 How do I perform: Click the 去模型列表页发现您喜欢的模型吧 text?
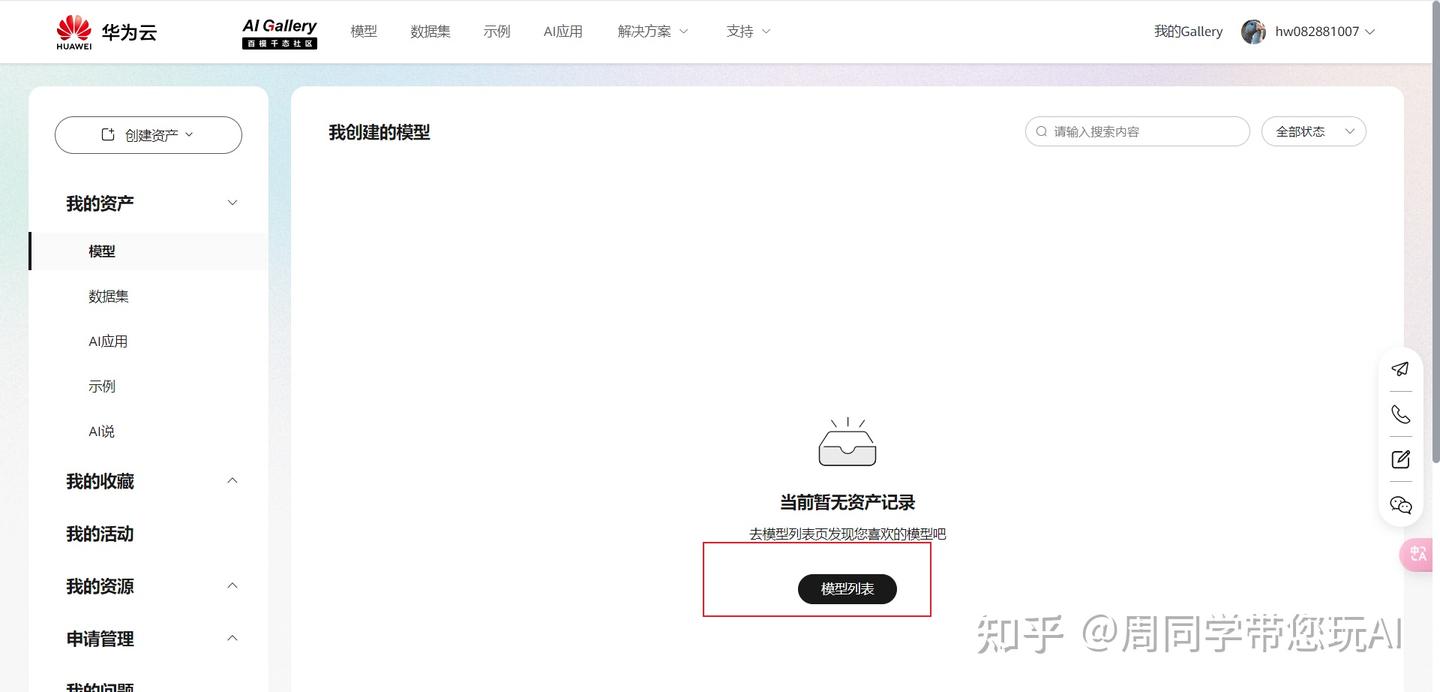point(847,534)
